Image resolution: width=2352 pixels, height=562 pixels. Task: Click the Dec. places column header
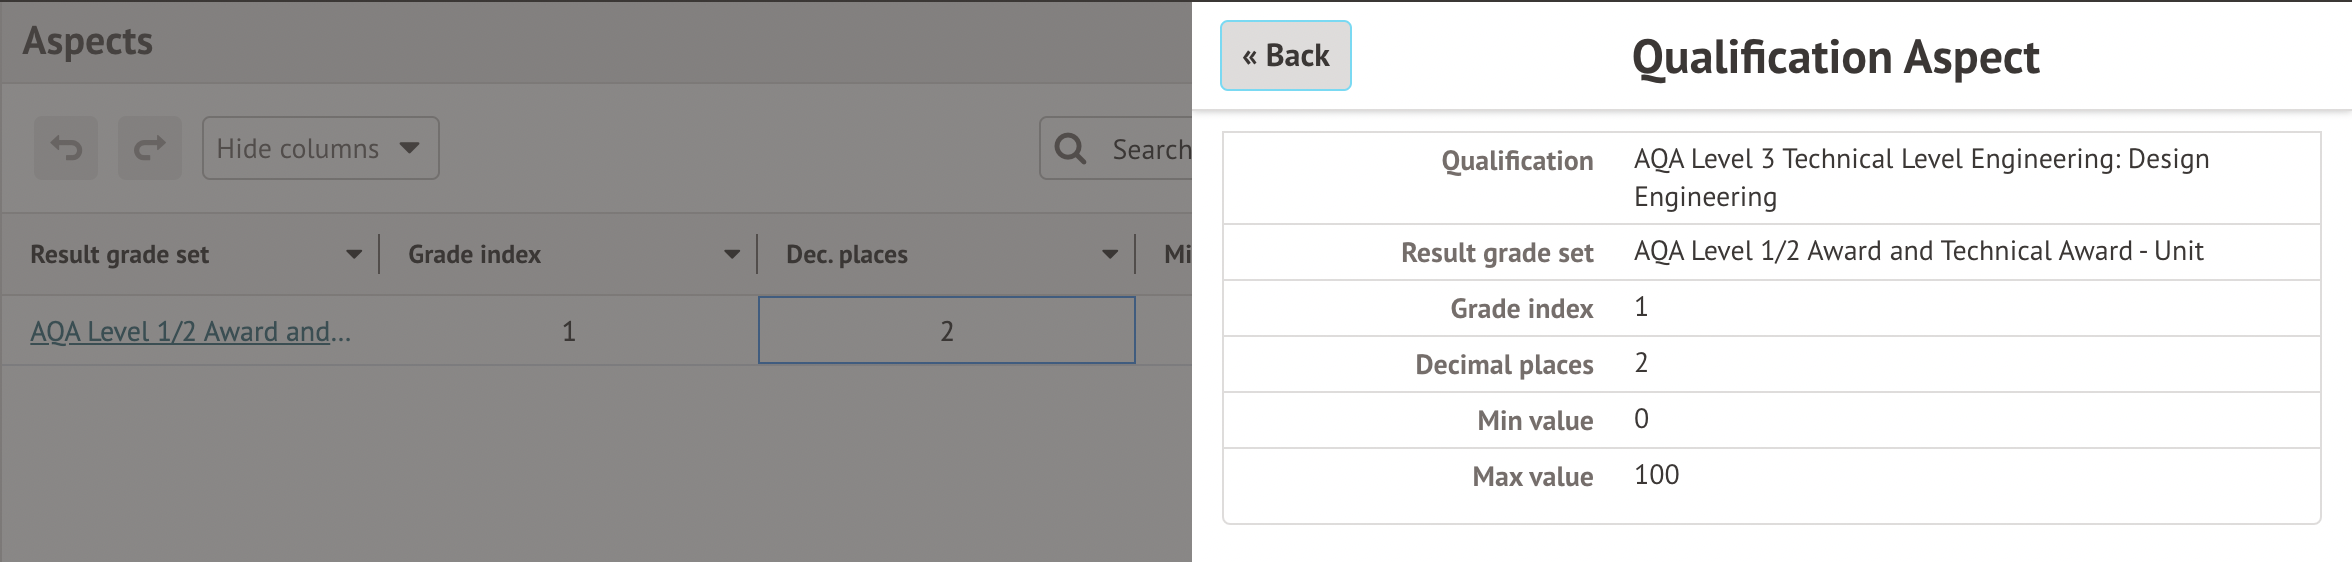tap(847, 255)
